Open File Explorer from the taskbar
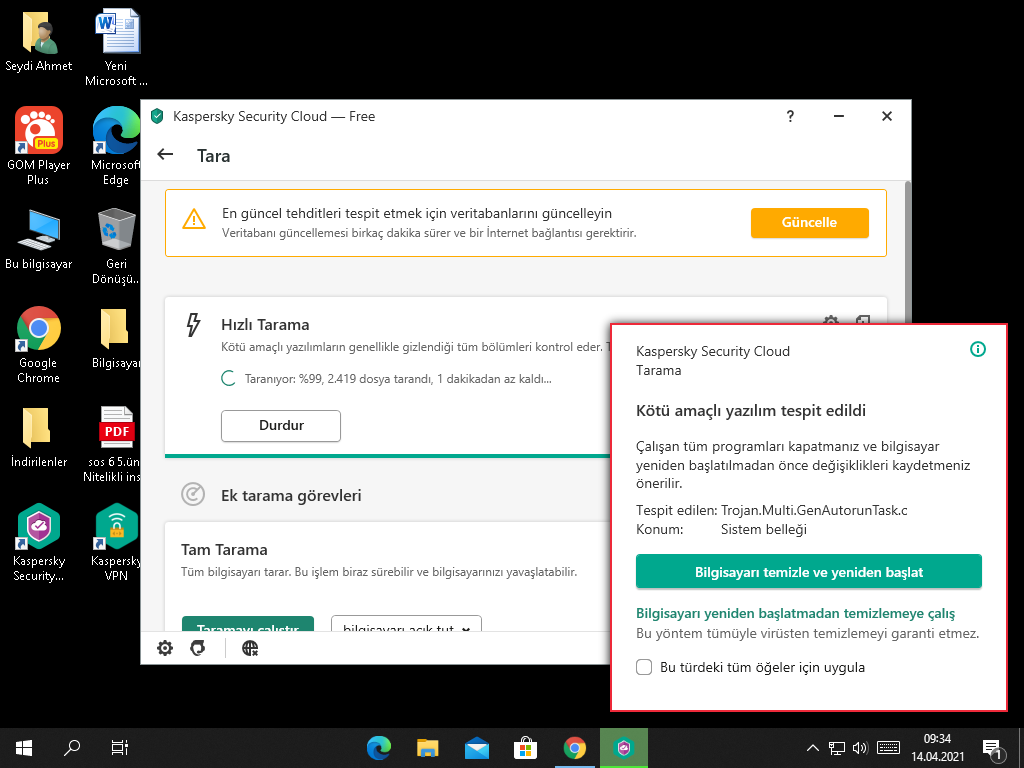This screenshot has width=1024, height=768. click(428, 748)
